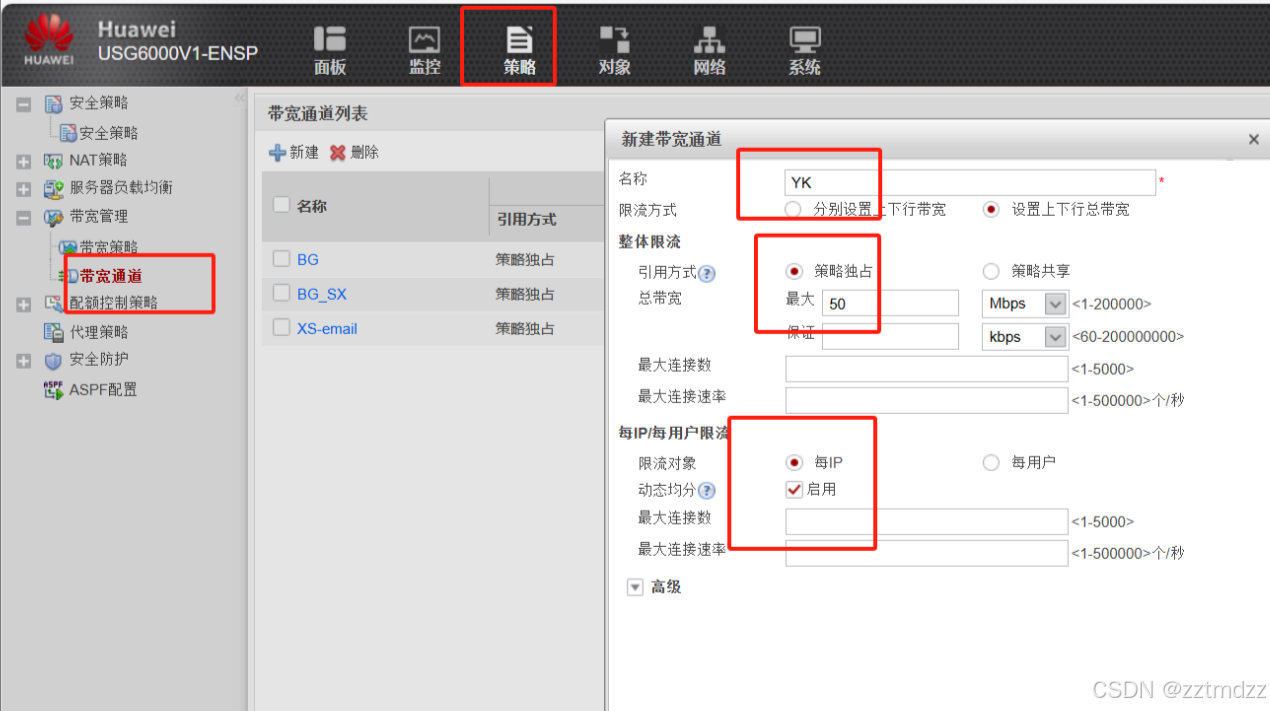This screenshot has height=711, width=1270.
Task: Click the 代理策略 icon
Action: 53,332
